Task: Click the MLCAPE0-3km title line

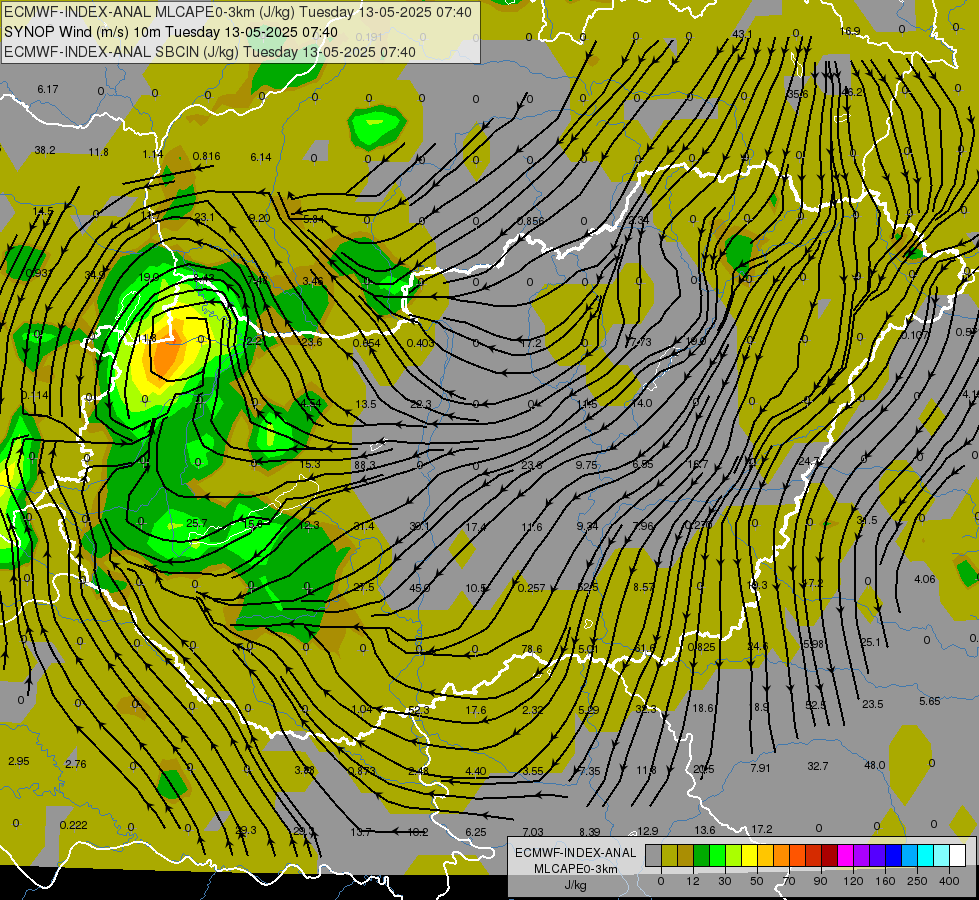Action: [x=238, y=12]
